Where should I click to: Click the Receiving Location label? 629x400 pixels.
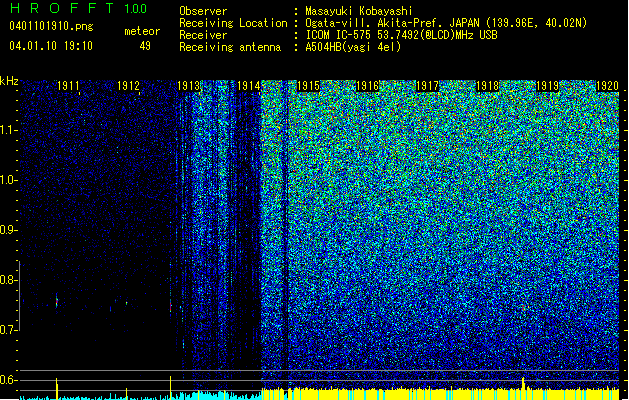233,23
